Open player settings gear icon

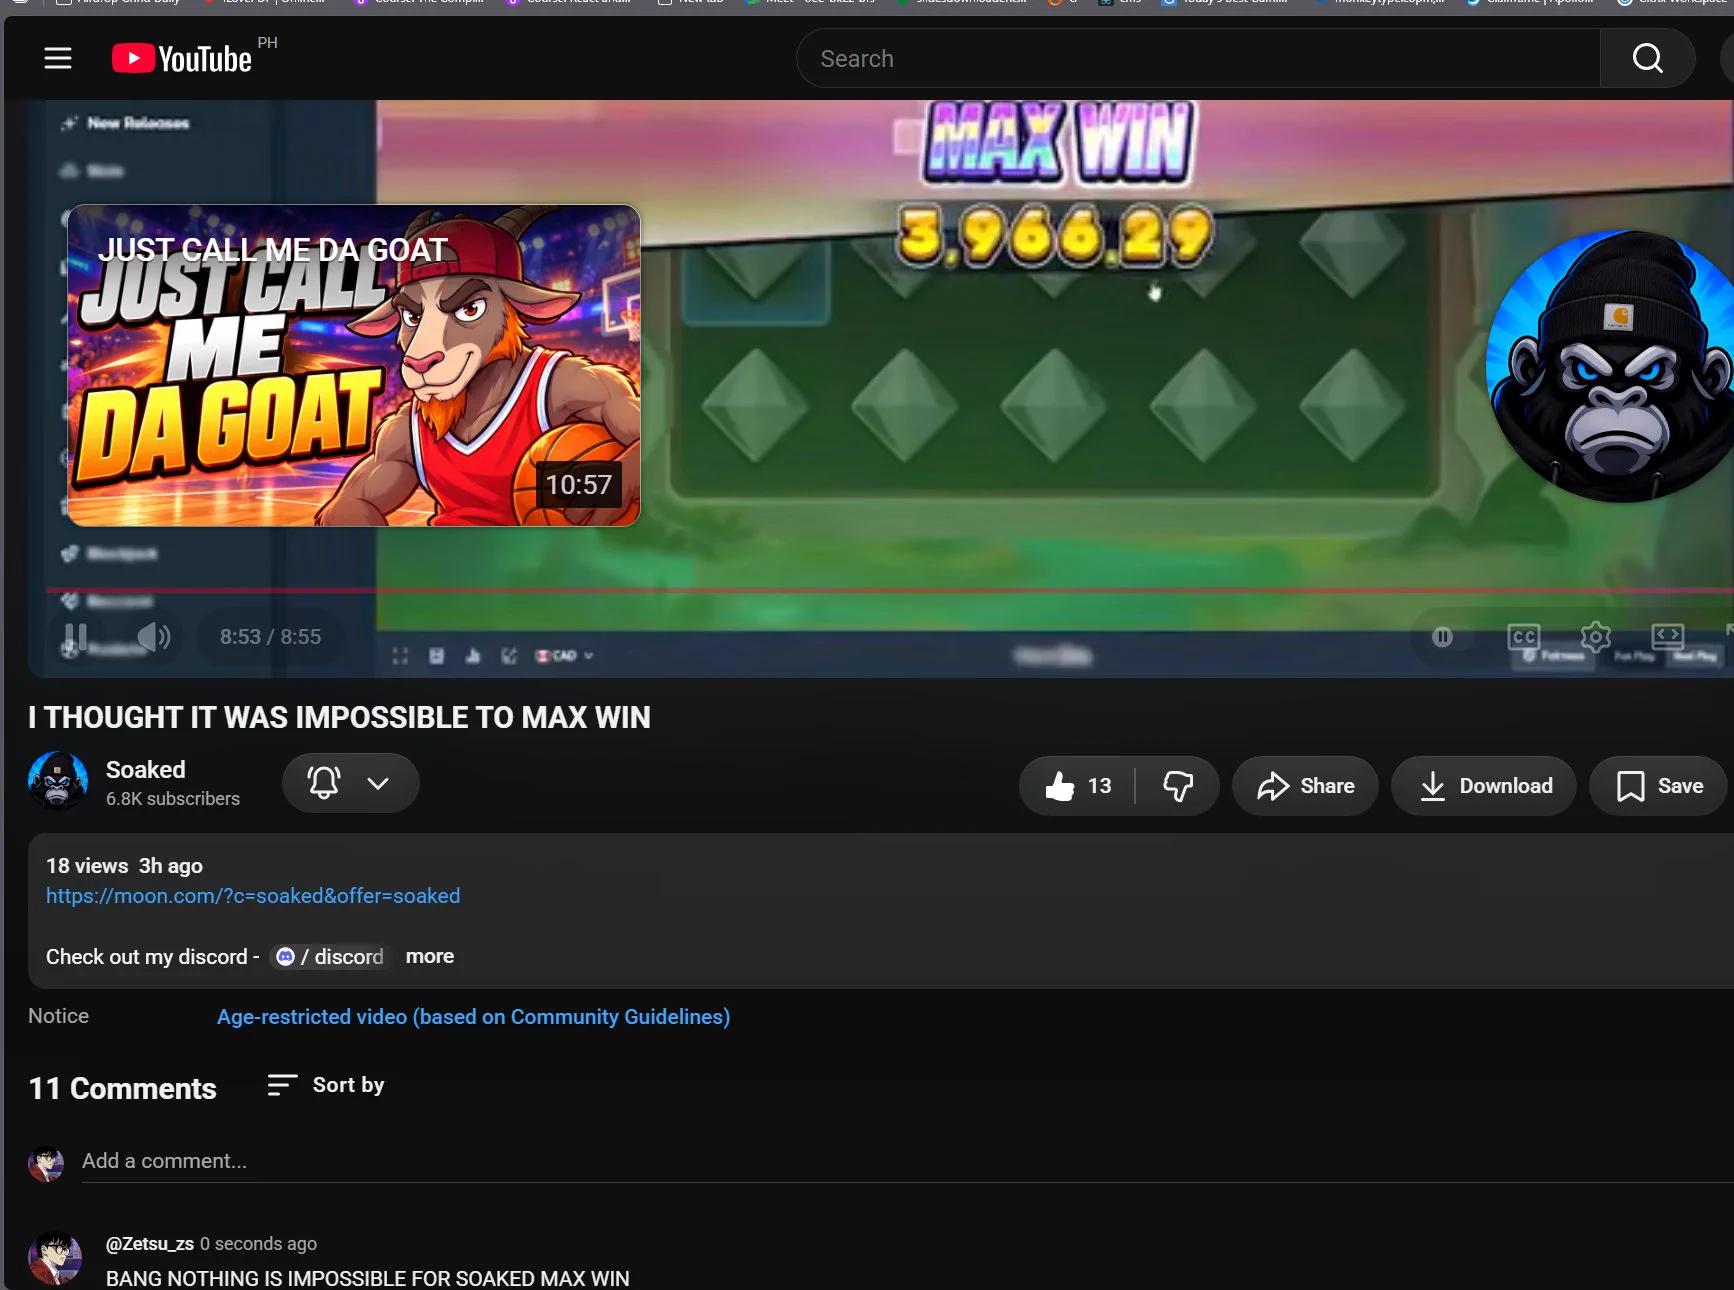coord(1596,637)
